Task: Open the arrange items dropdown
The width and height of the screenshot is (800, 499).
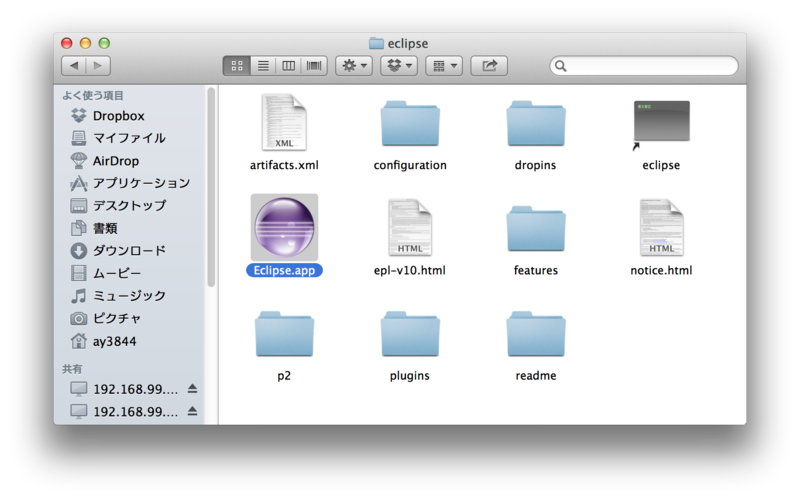Action: click(x=444, y=66)
